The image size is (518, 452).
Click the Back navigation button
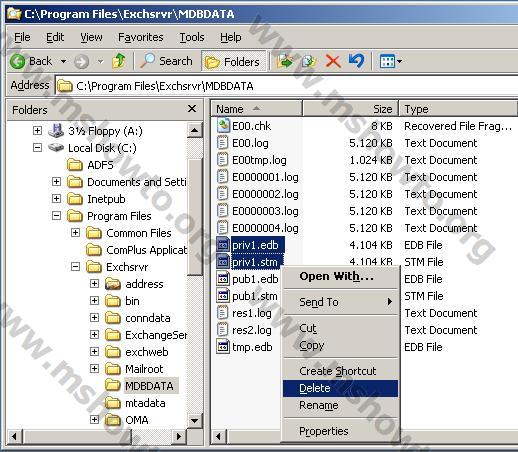31,61
